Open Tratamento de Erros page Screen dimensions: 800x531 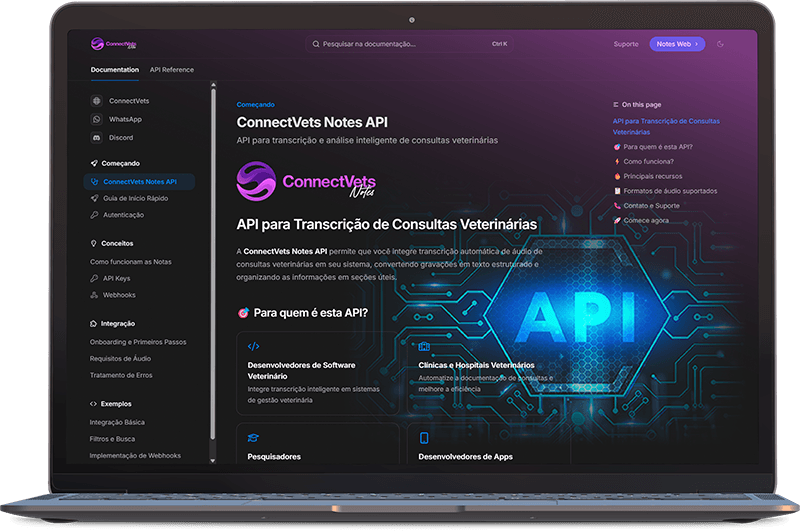coord(121,375)
